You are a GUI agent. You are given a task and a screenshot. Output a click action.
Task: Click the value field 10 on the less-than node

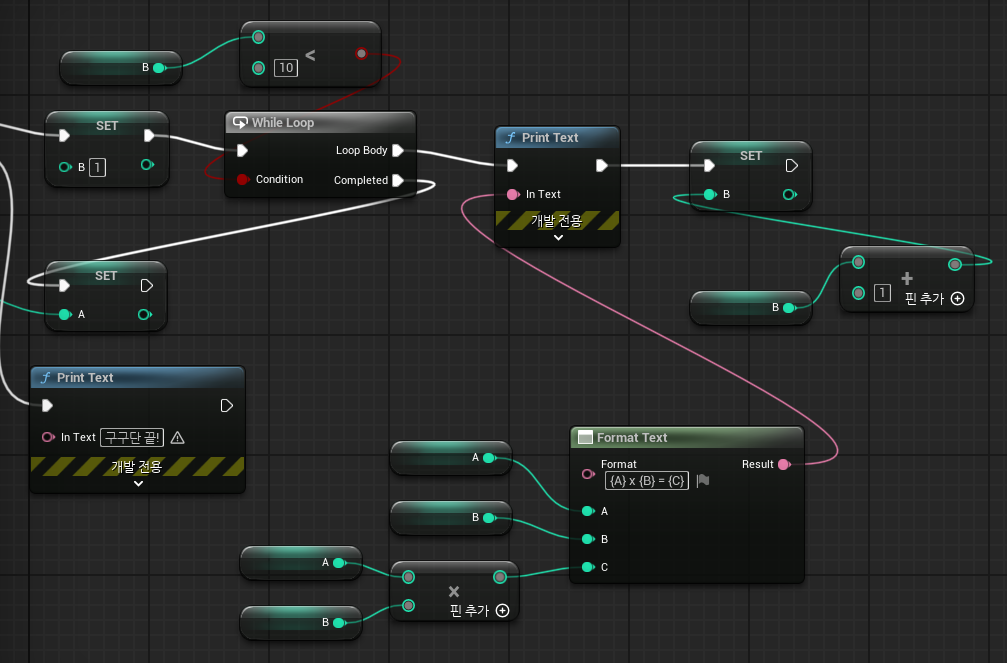[x=286, y=68]
